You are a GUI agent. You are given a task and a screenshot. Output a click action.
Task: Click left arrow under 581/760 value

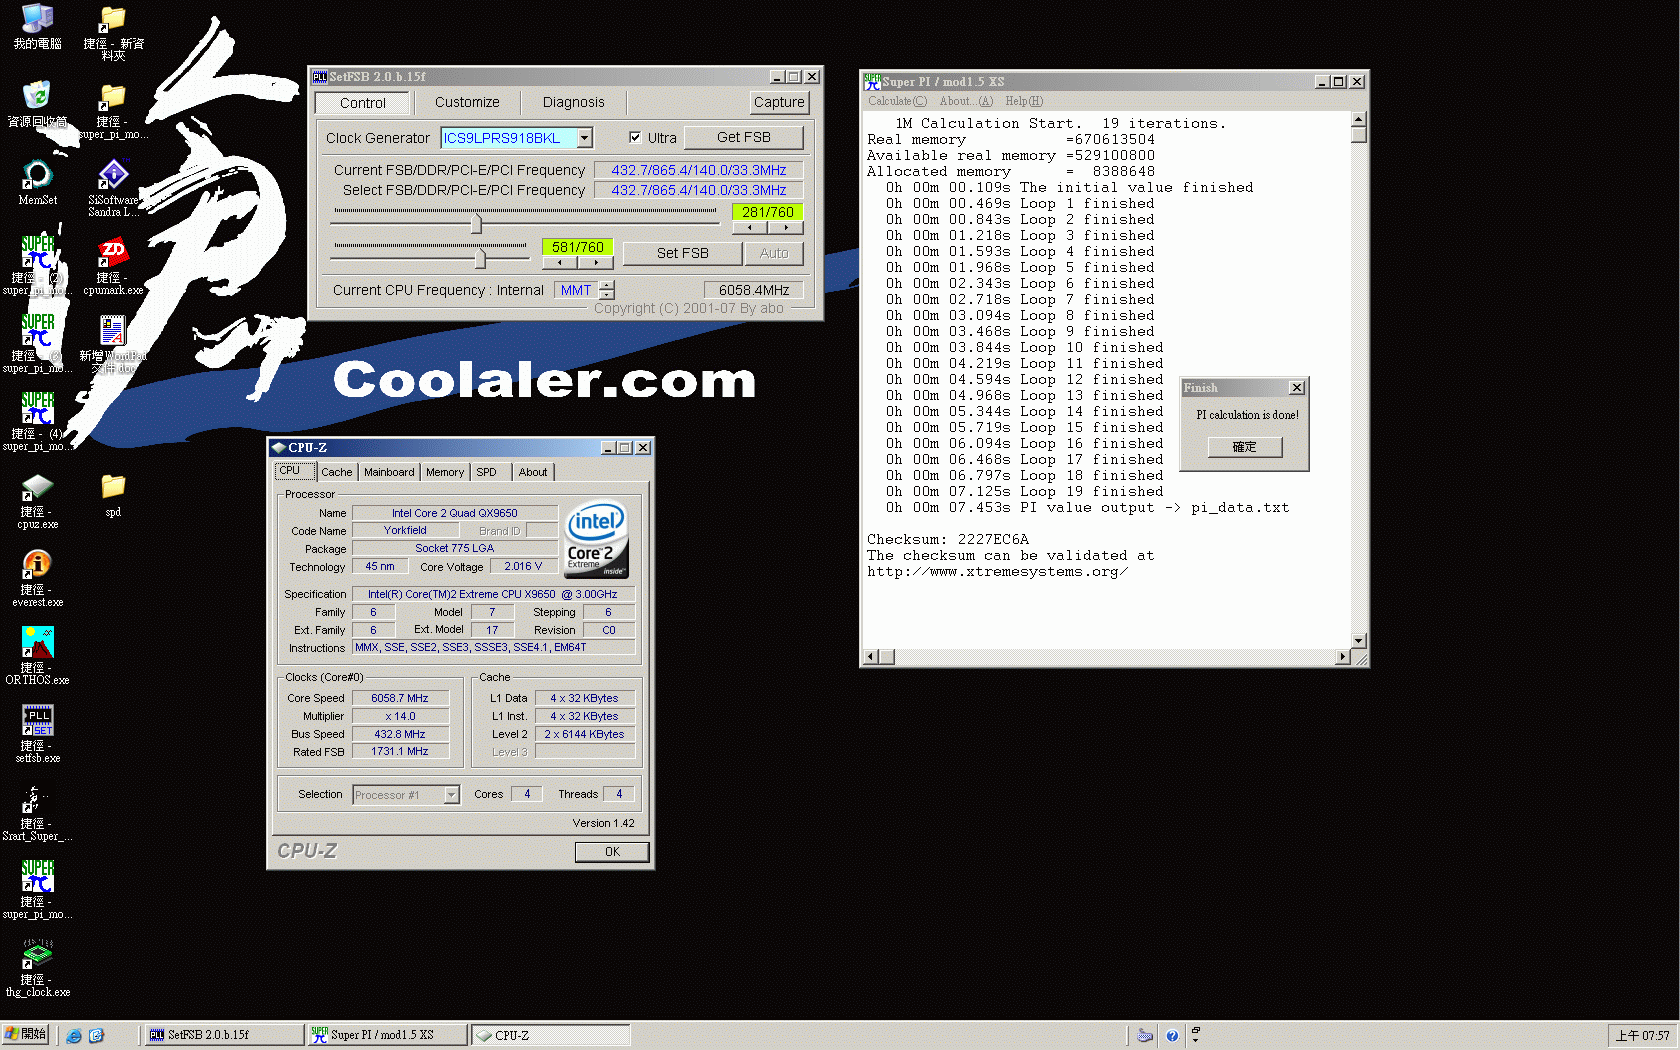pos(560,263)
